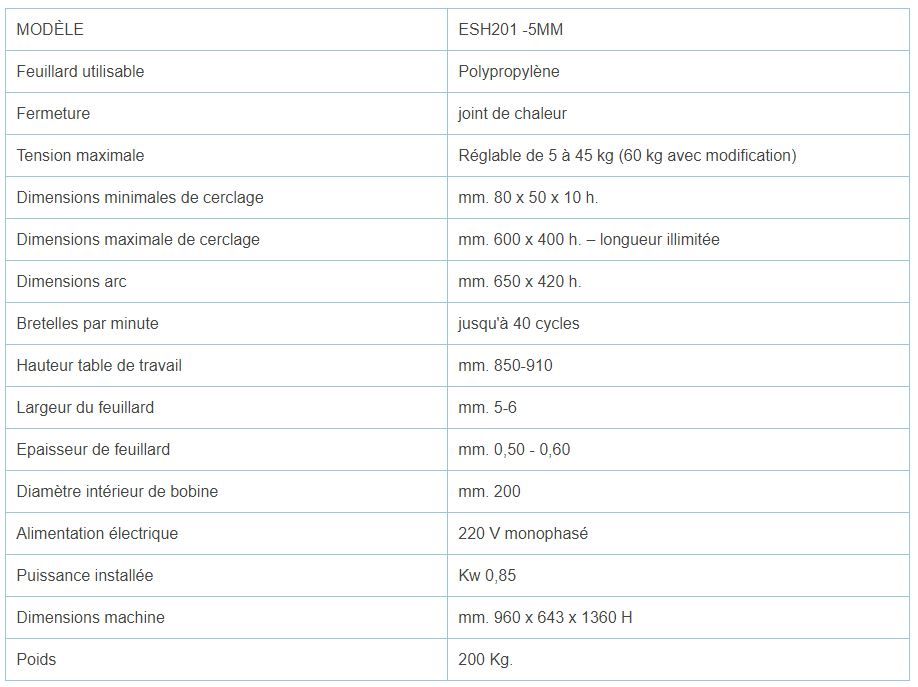Click the Feuillard utilisable label
918x687 pixels.
pyautogui.click(x=80, y=72)
